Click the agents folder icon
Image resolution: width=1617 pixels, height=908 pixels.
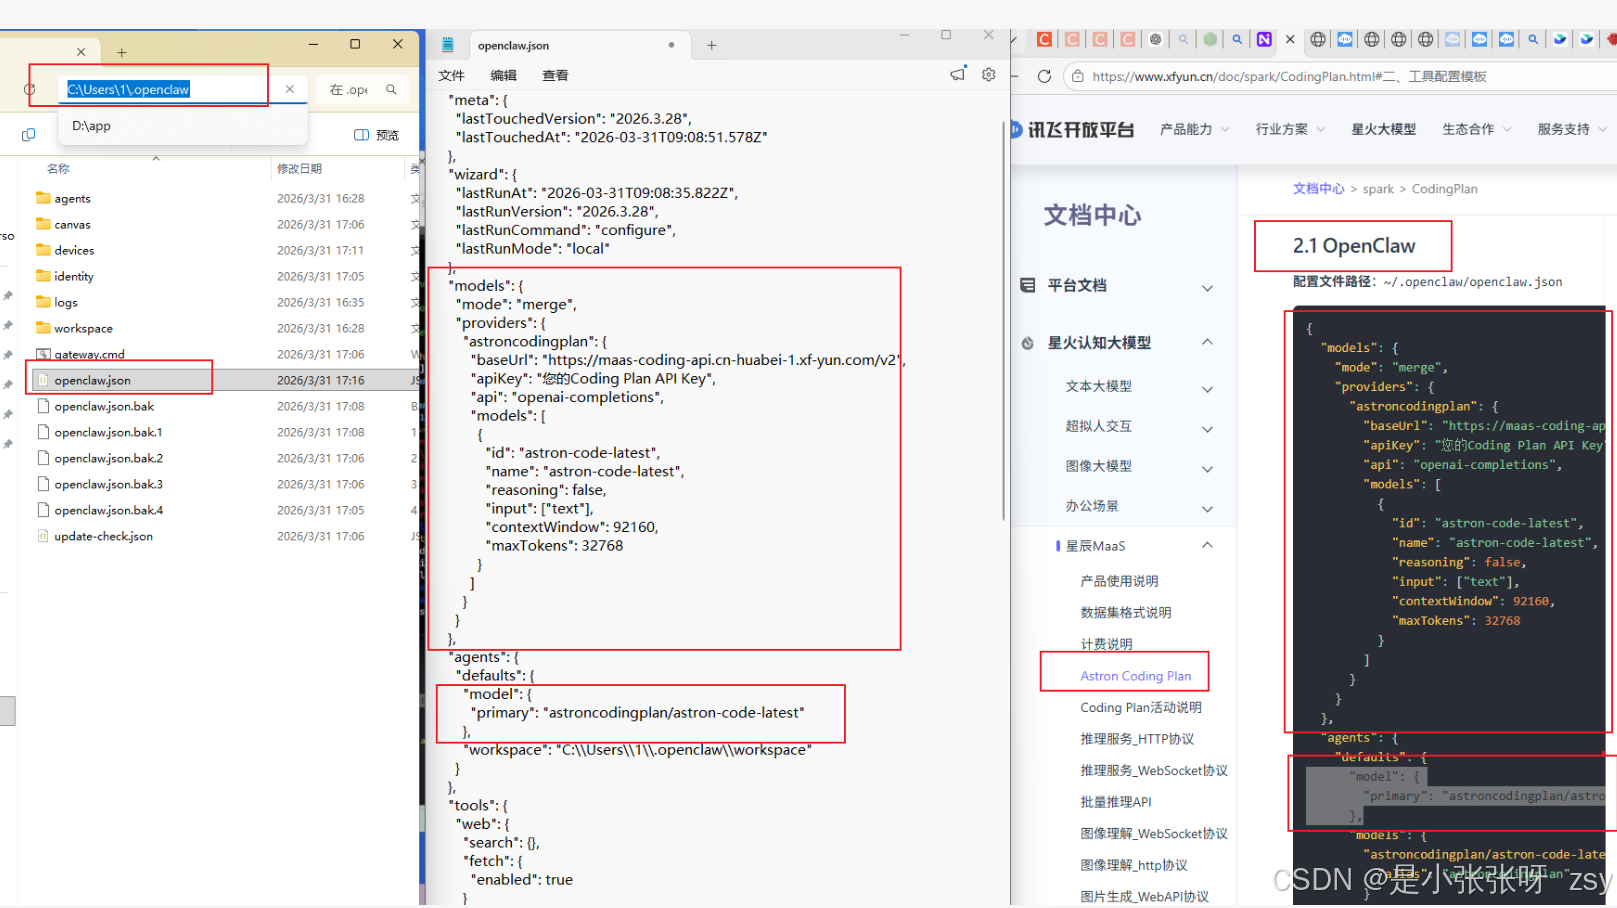tap(43, 198)
